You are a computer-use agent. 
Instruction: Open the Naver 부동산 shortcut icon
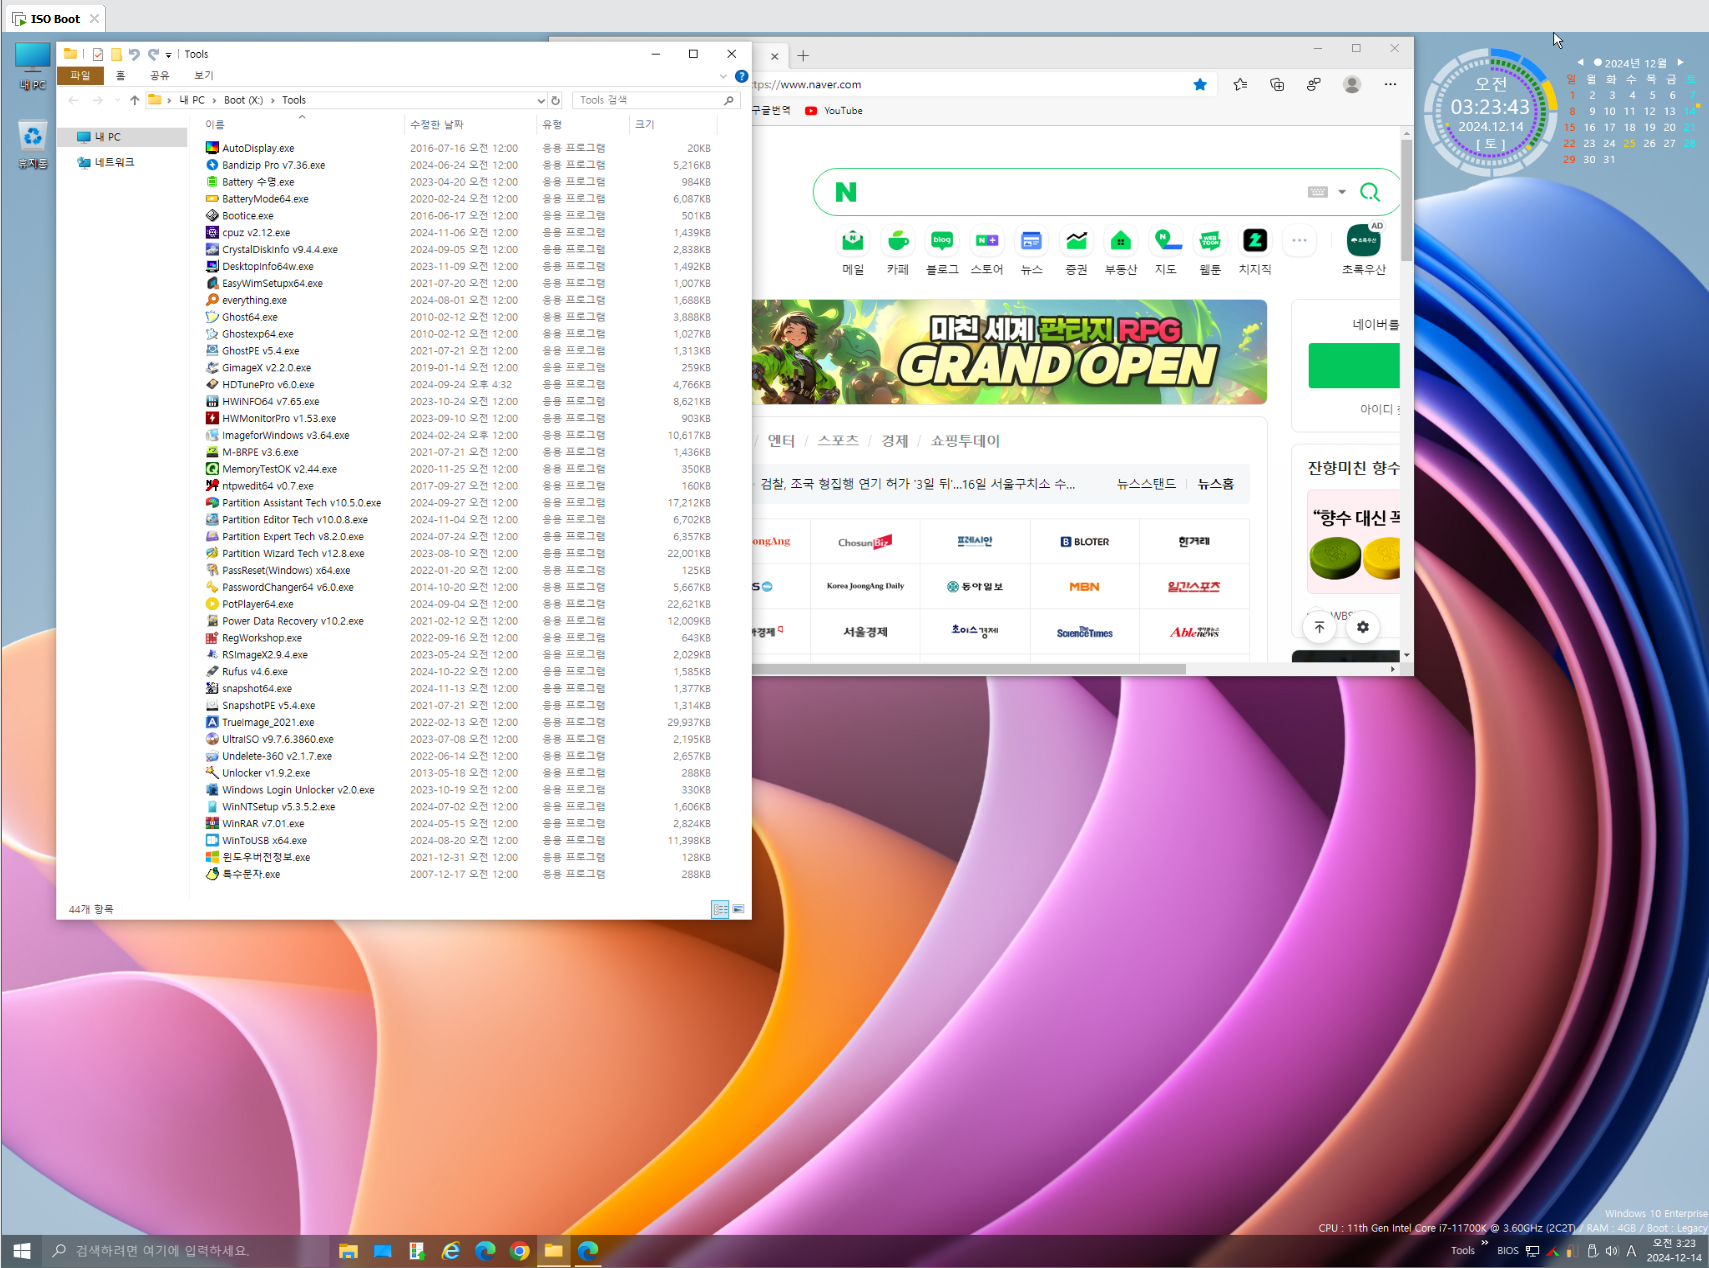click(1121, 241)
